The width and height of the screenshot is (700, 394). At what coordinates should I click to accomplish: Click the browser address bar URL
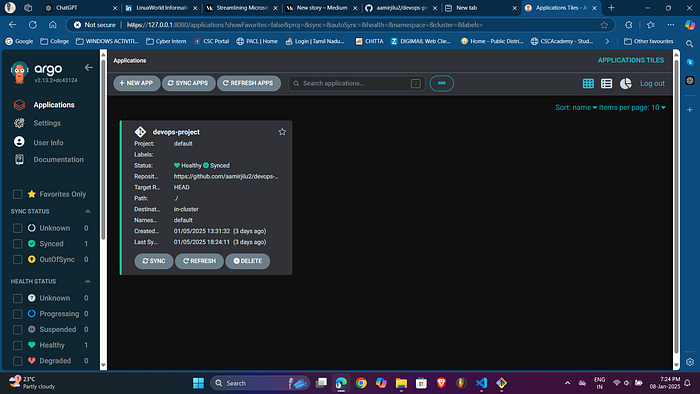coord(304,25)
